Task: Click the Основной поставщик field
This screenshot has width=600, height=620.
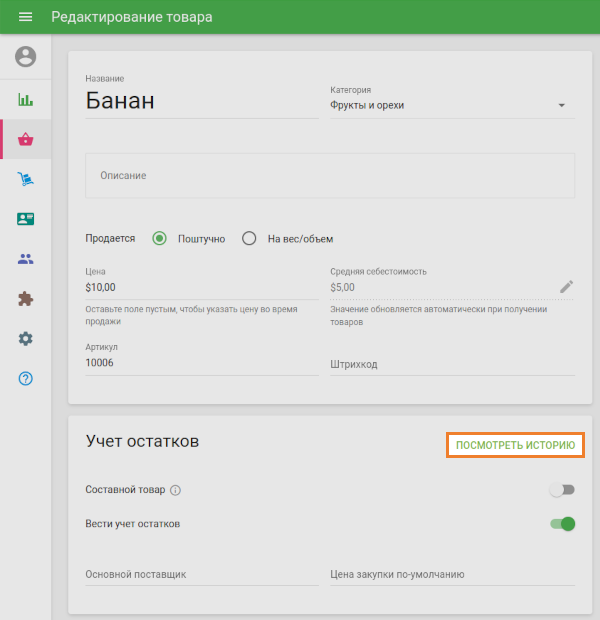Action: click(201, 574)
